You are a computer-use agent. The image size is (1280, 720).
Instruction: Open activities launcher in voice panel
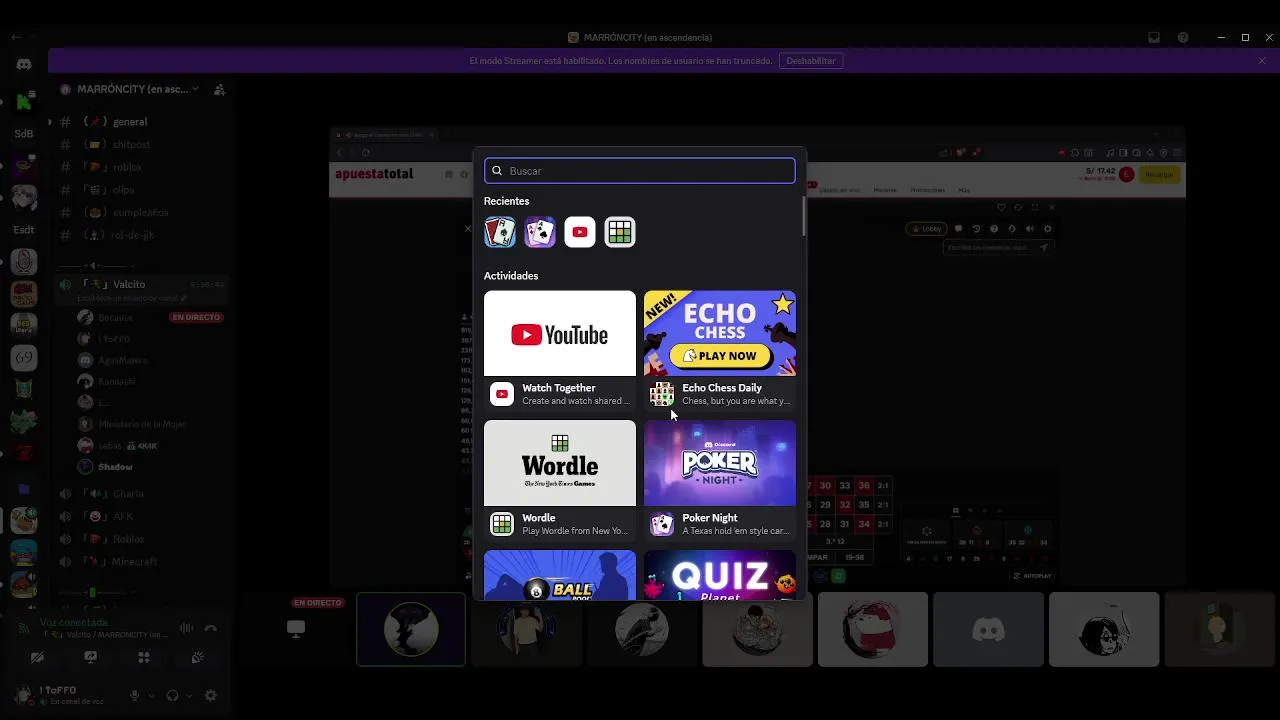144,657
